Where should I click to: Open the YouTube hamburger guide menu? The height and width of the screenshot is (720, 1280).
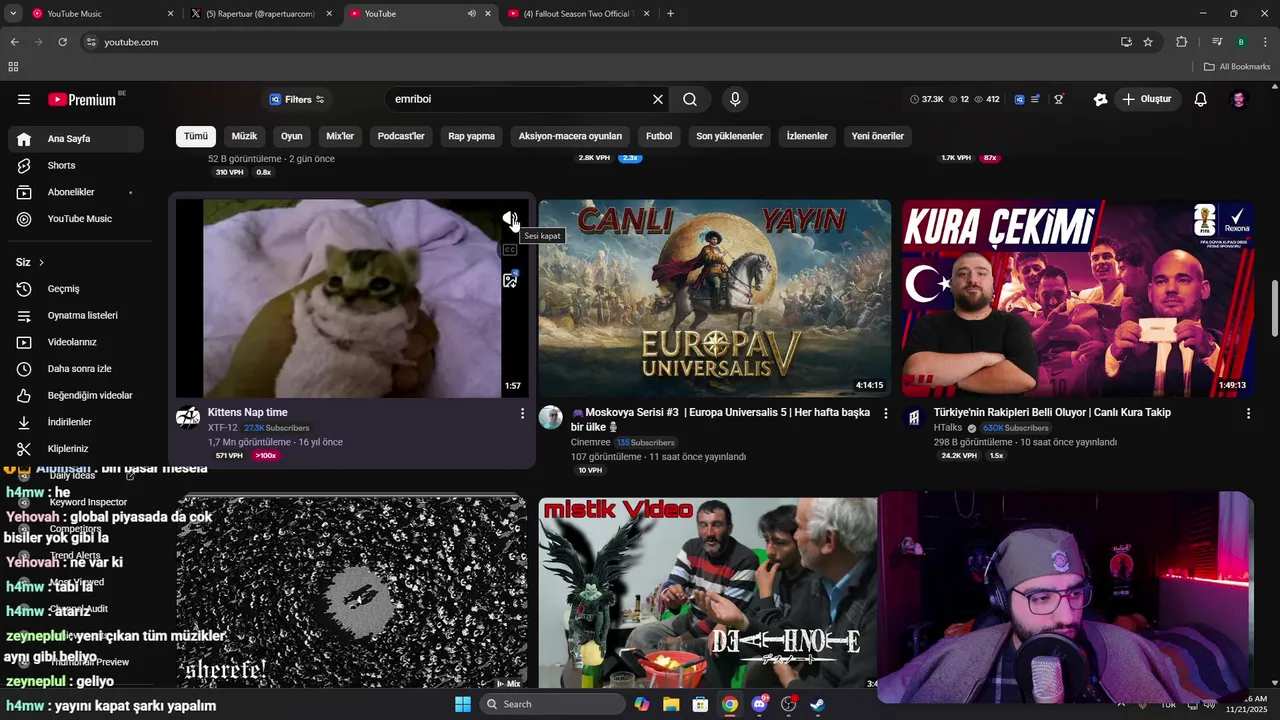(x=24, y=99)
